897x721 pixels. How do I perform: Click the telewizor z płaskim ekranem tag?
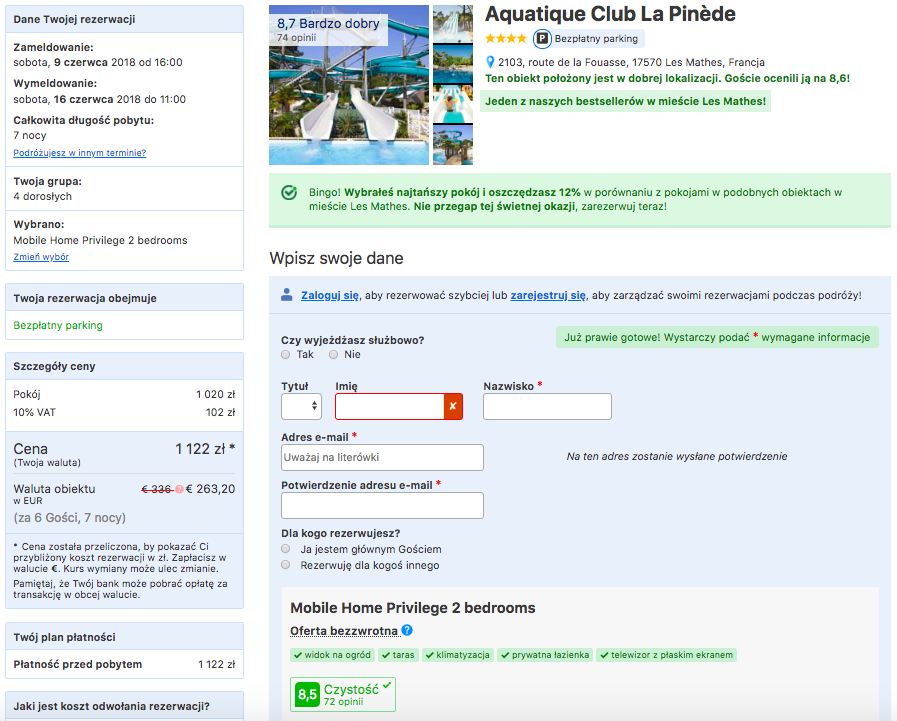coord(666,655)
